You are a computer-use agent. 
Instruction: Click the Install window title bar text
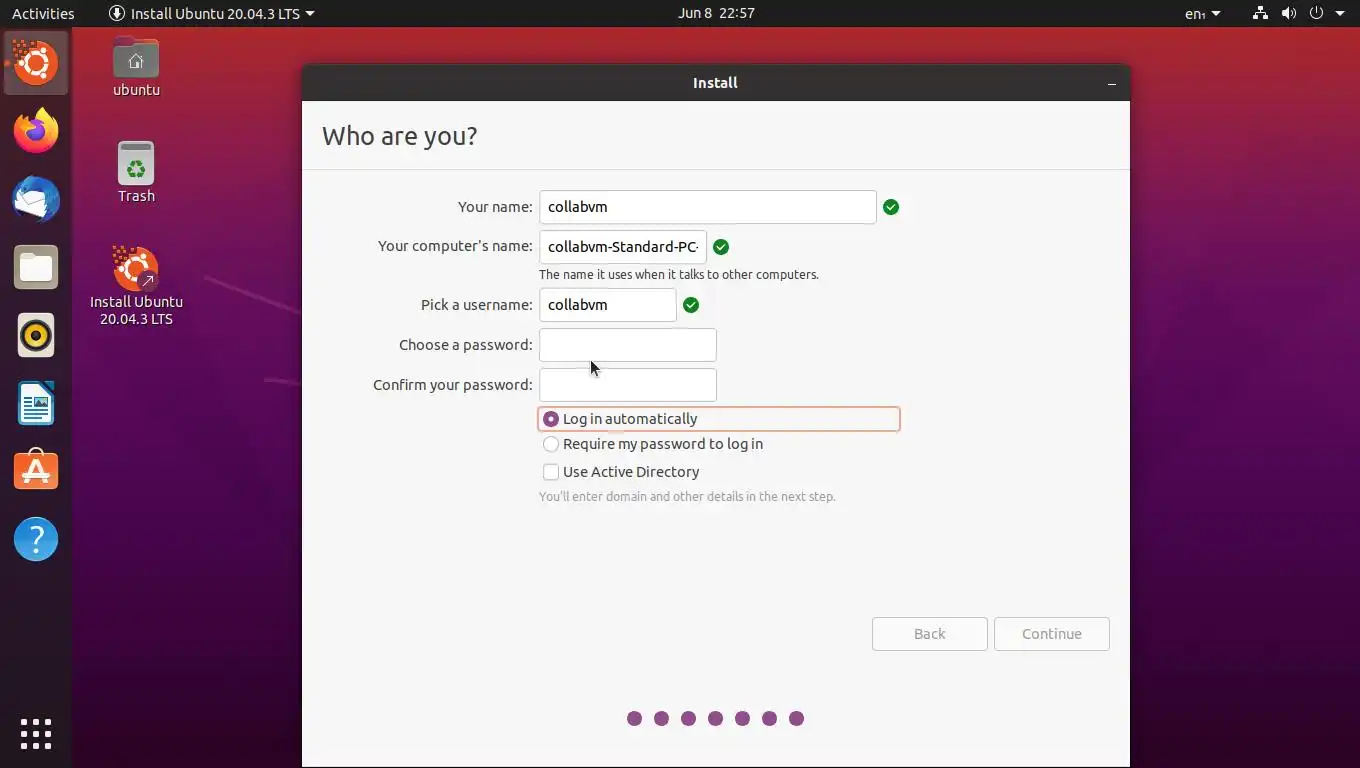point(715,83)
